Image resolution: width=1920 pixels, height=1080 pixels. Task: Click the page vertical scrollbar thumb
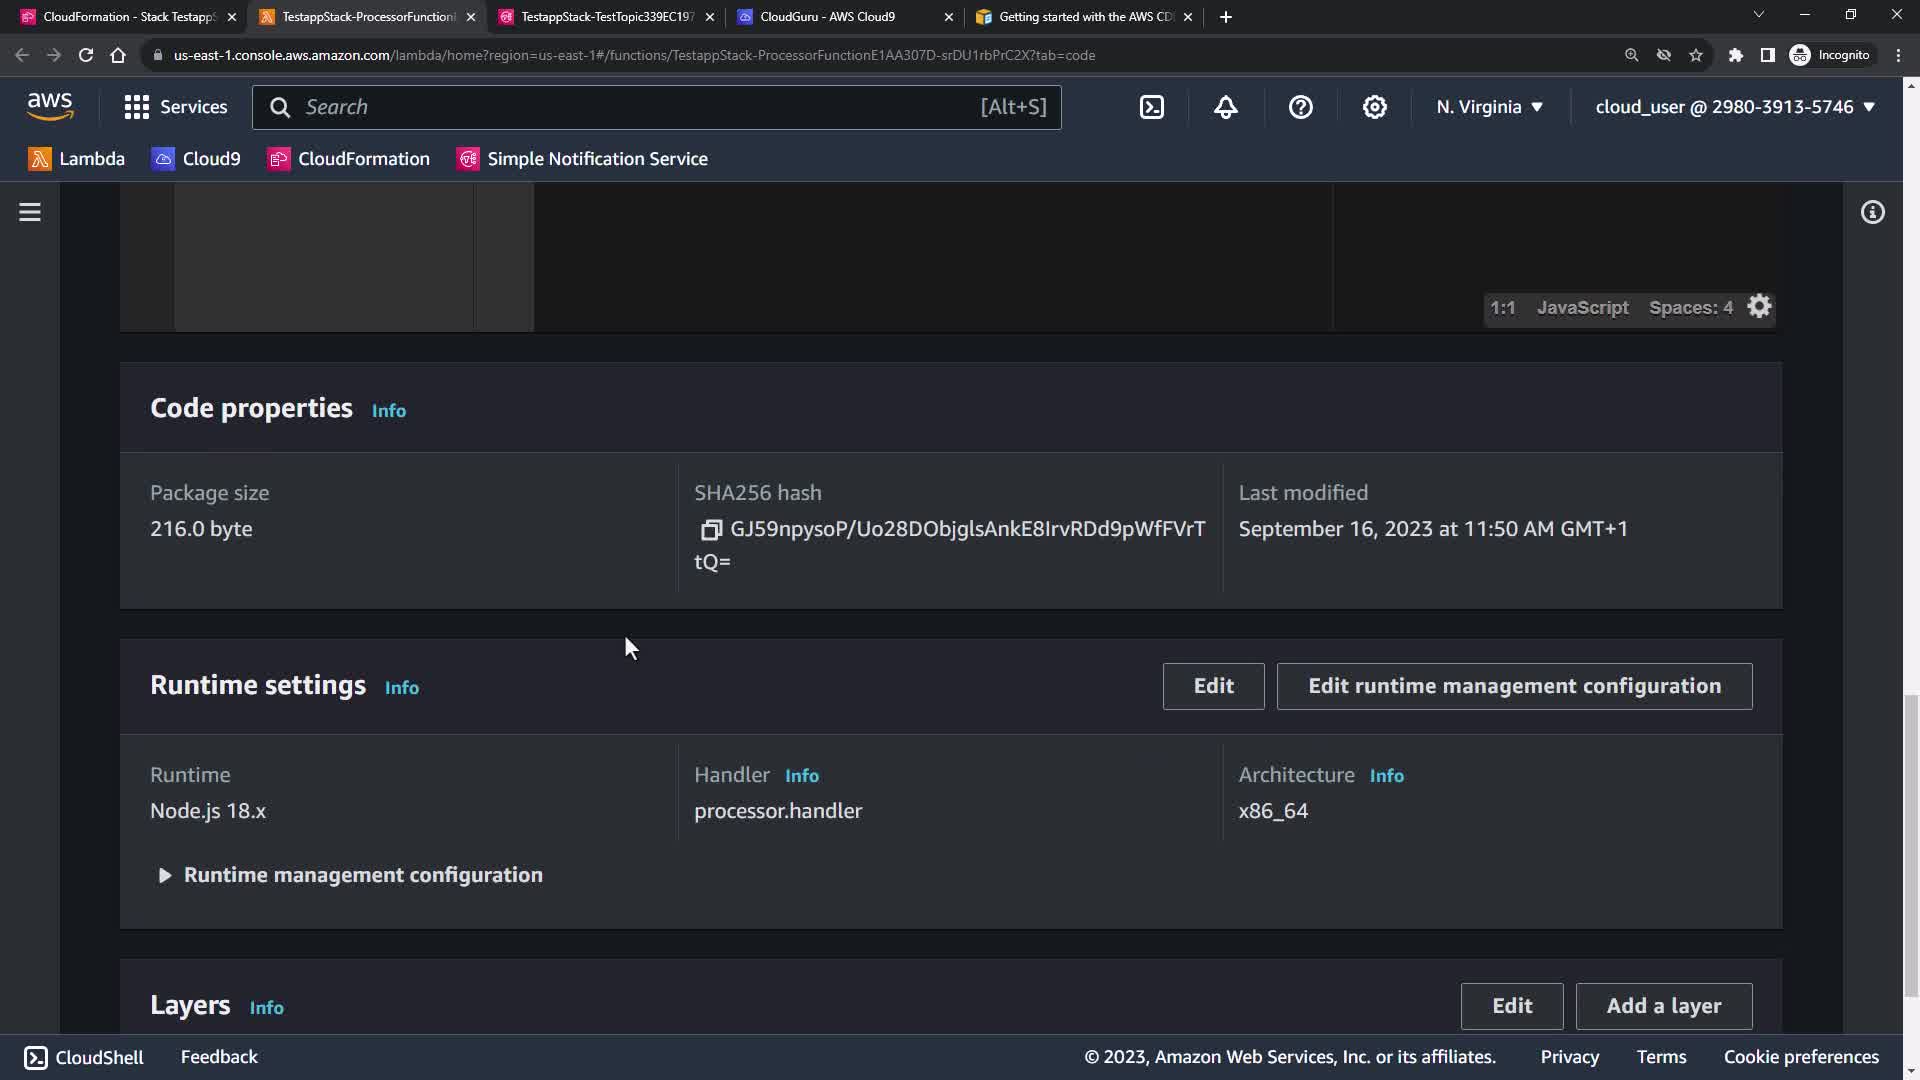[1910, 845]
